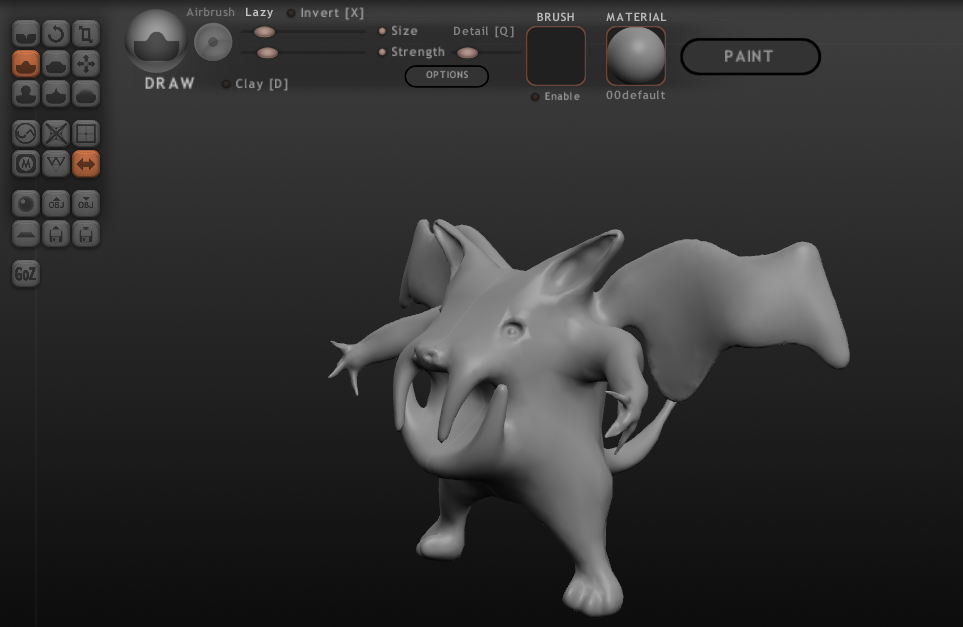Adjust the Detail [Q] slider
The height and width of the screenshot is (627, 963).
coord(468,52)
